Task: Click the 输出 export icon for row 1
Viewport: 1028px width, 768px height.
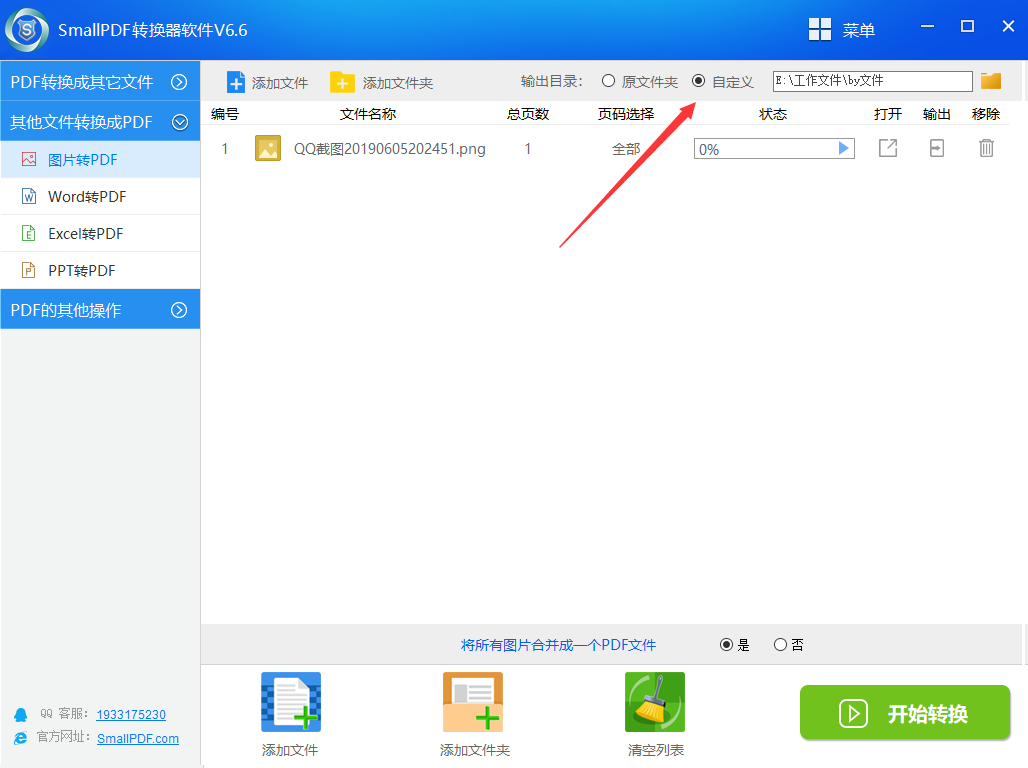Action: [x=937, y=148]
